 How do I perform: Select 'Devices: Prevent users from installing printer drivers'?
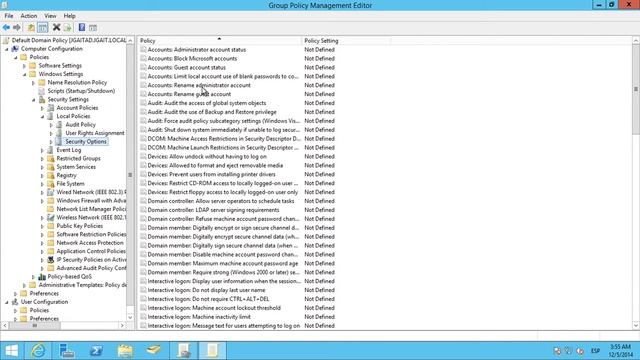tap(211, 174)
